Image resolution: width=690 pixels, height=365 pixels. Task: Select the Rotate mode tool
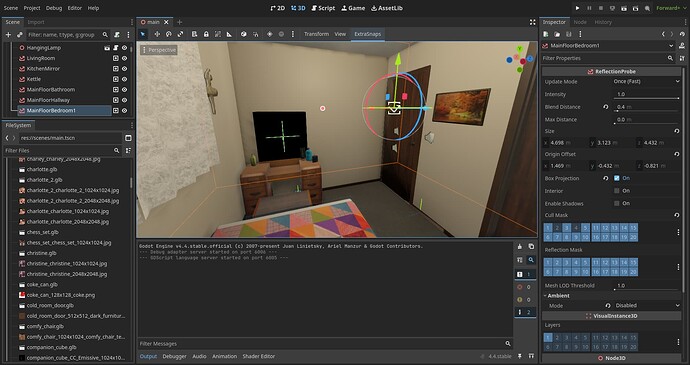169,34
